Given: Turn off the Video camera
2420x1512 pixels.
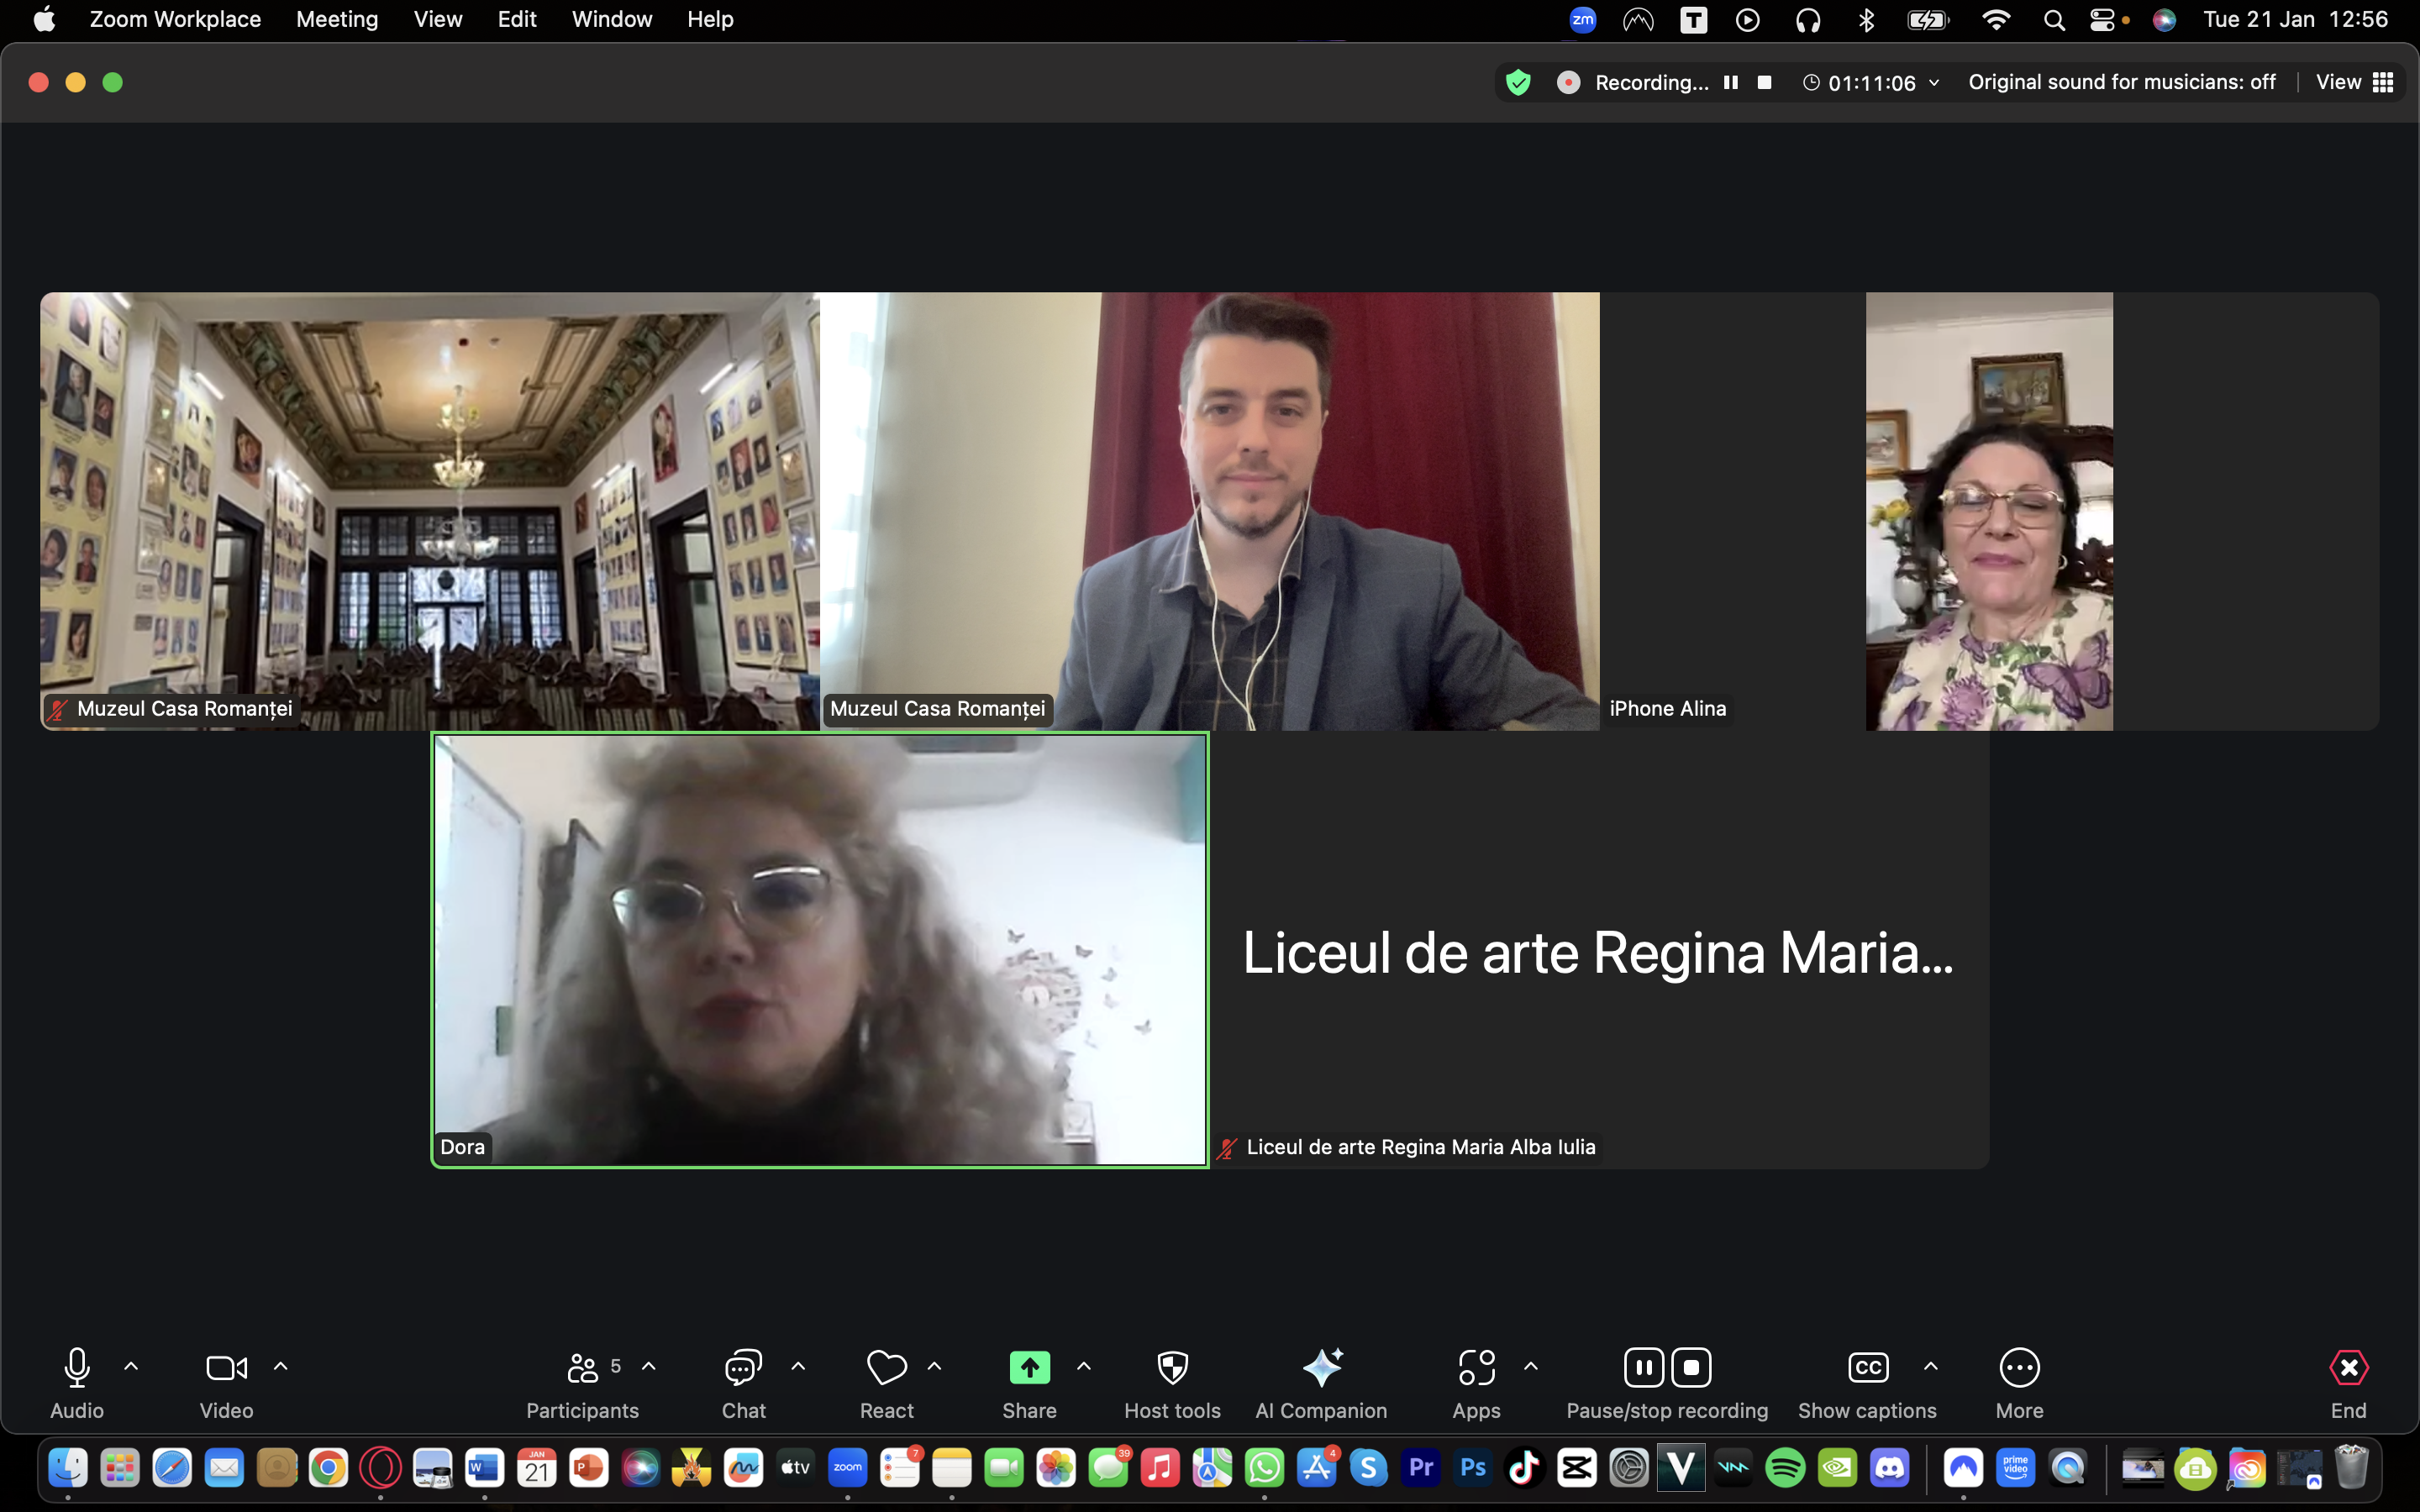Looking at the screenshot, I should coord(226,1368).
